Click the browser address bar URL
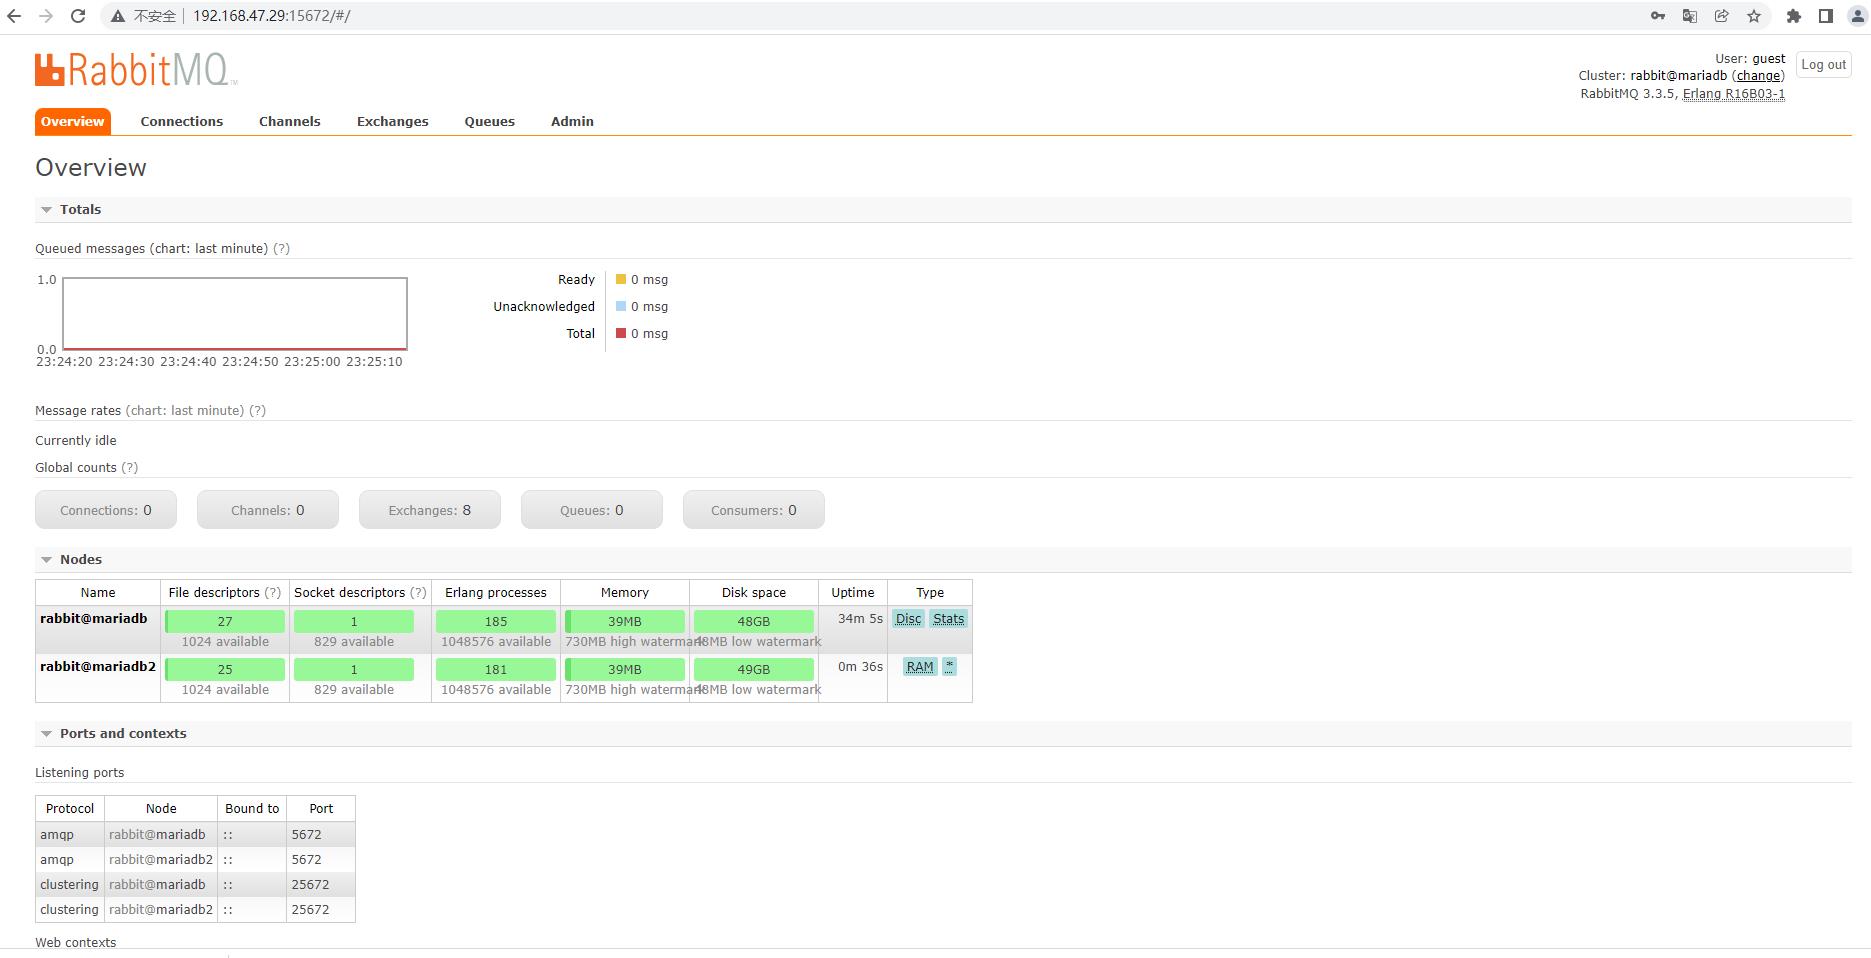 (x=272, y=16)
